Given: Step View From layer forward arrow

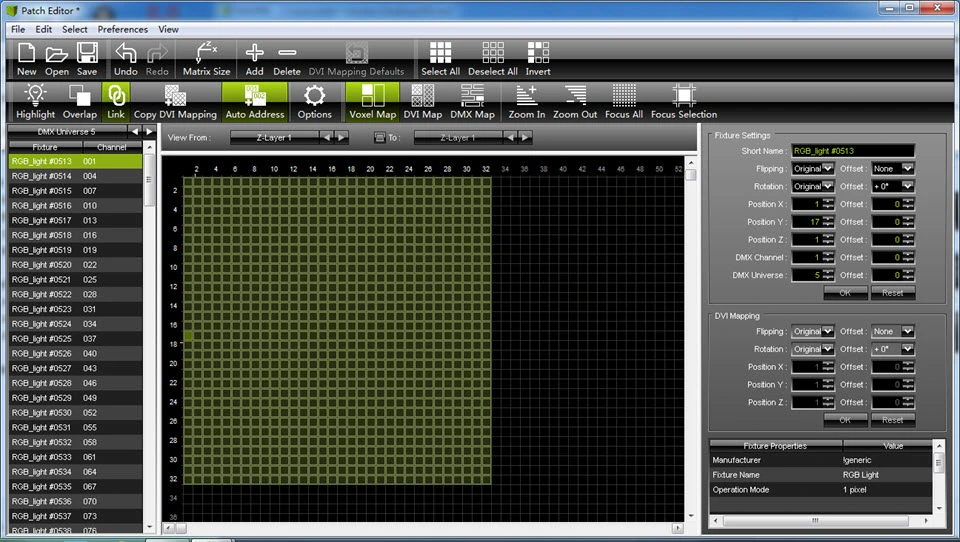Looking at the screenshot, I should pyautogui.click(x=342, y=138).
